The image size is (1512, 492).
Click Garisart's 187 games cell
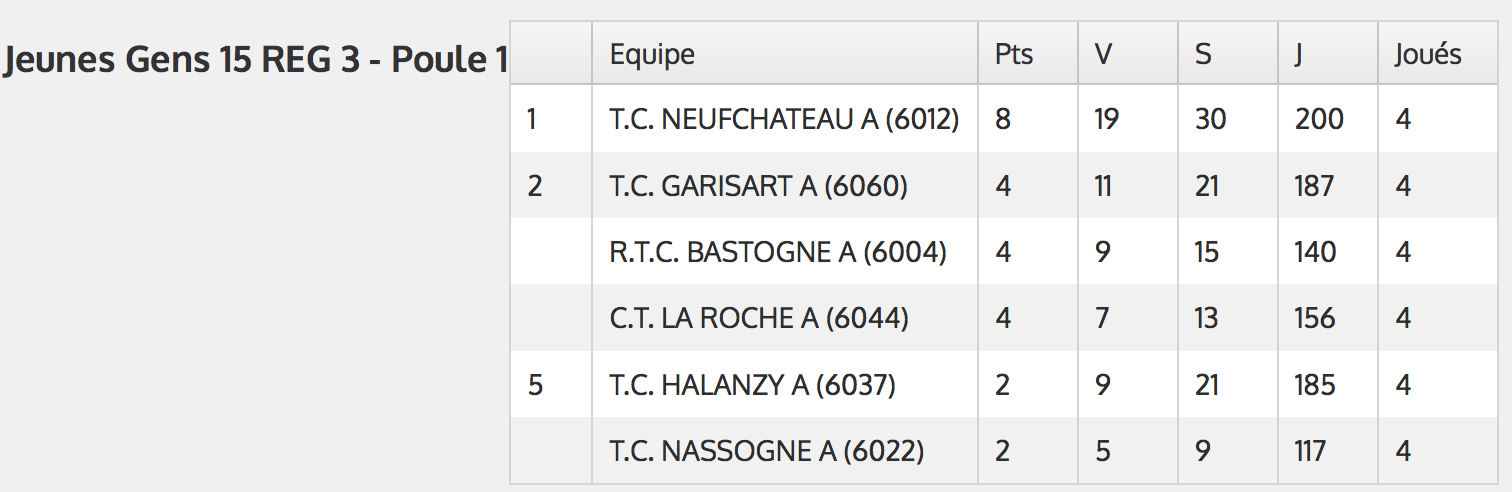click(x=1328, y=186)
